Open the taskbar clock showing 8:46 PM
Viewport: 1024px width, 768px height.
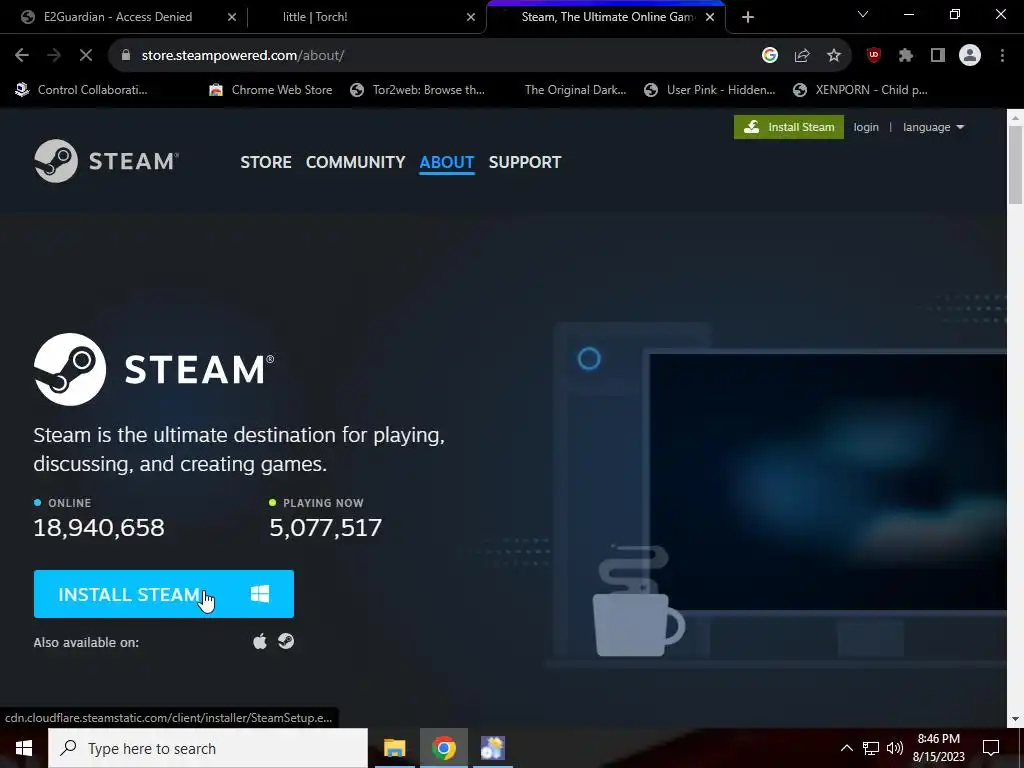[x=938, y=748]
